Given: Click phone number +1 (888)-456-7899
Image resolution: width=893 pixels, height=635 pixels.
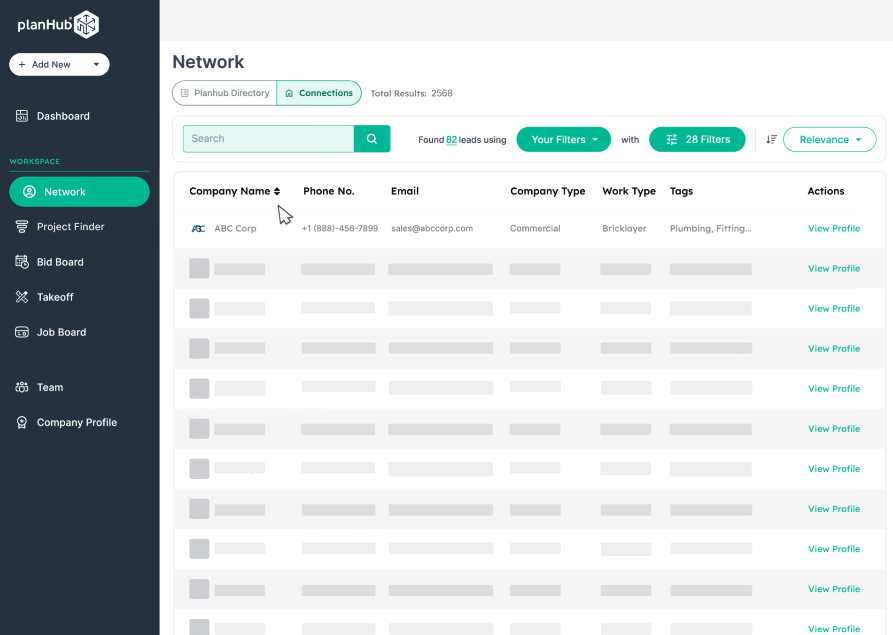Looking at the screenshot, I should coord(340,228).
